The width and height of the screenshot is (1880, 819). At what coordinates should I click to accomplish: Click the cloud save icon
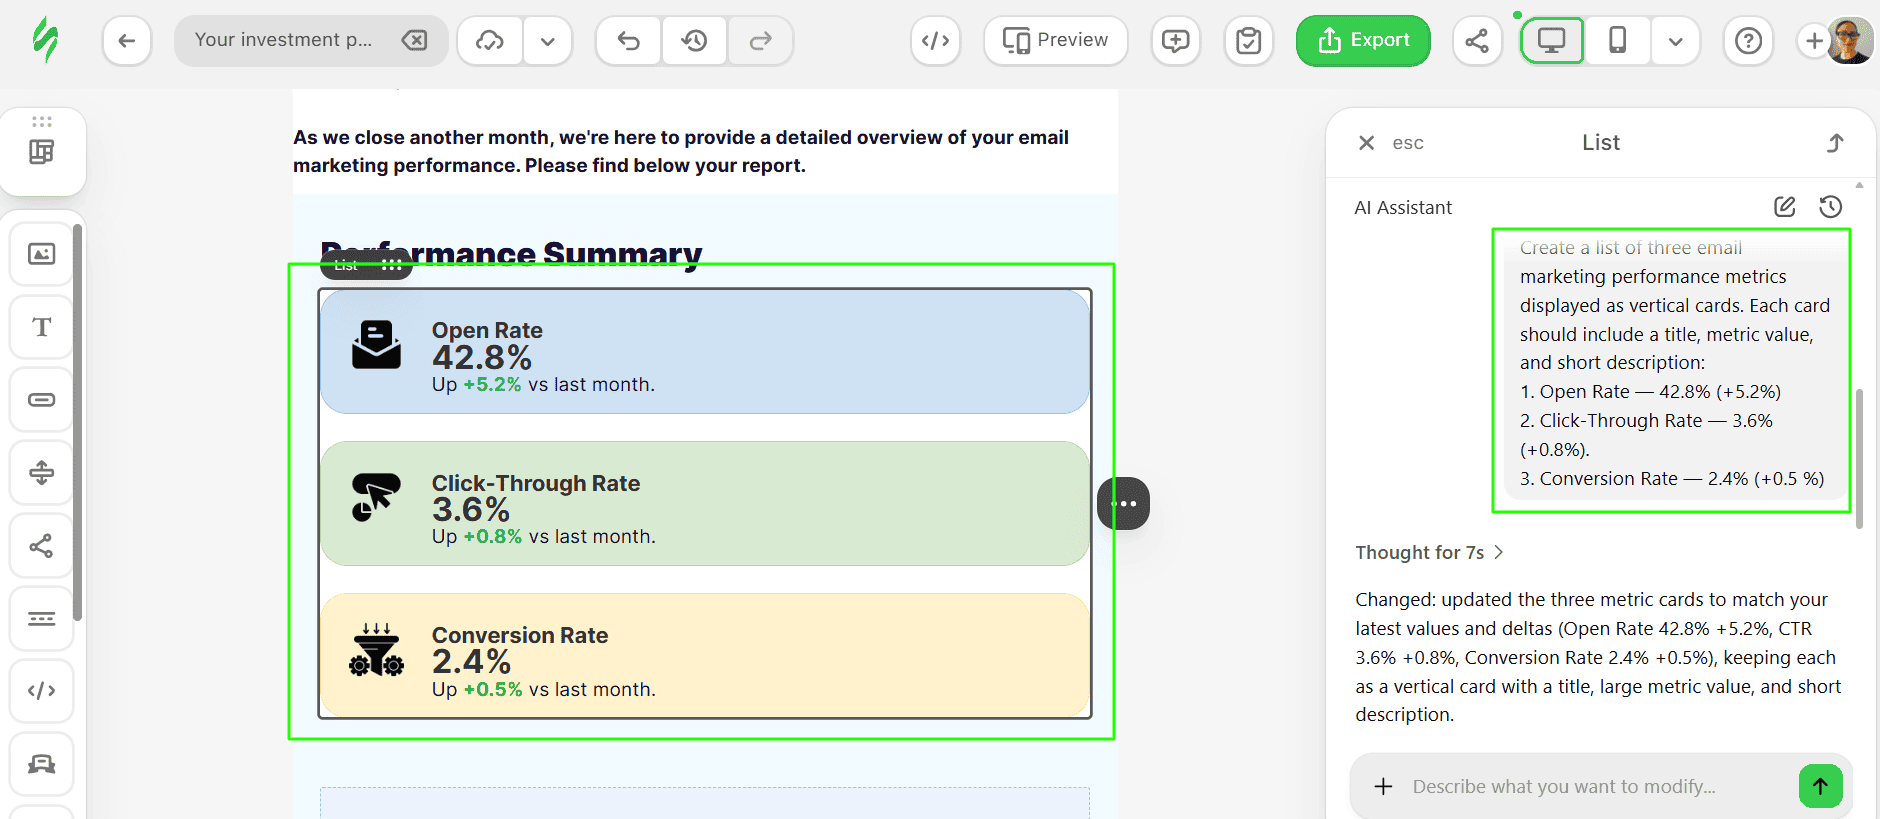[490, 41]
